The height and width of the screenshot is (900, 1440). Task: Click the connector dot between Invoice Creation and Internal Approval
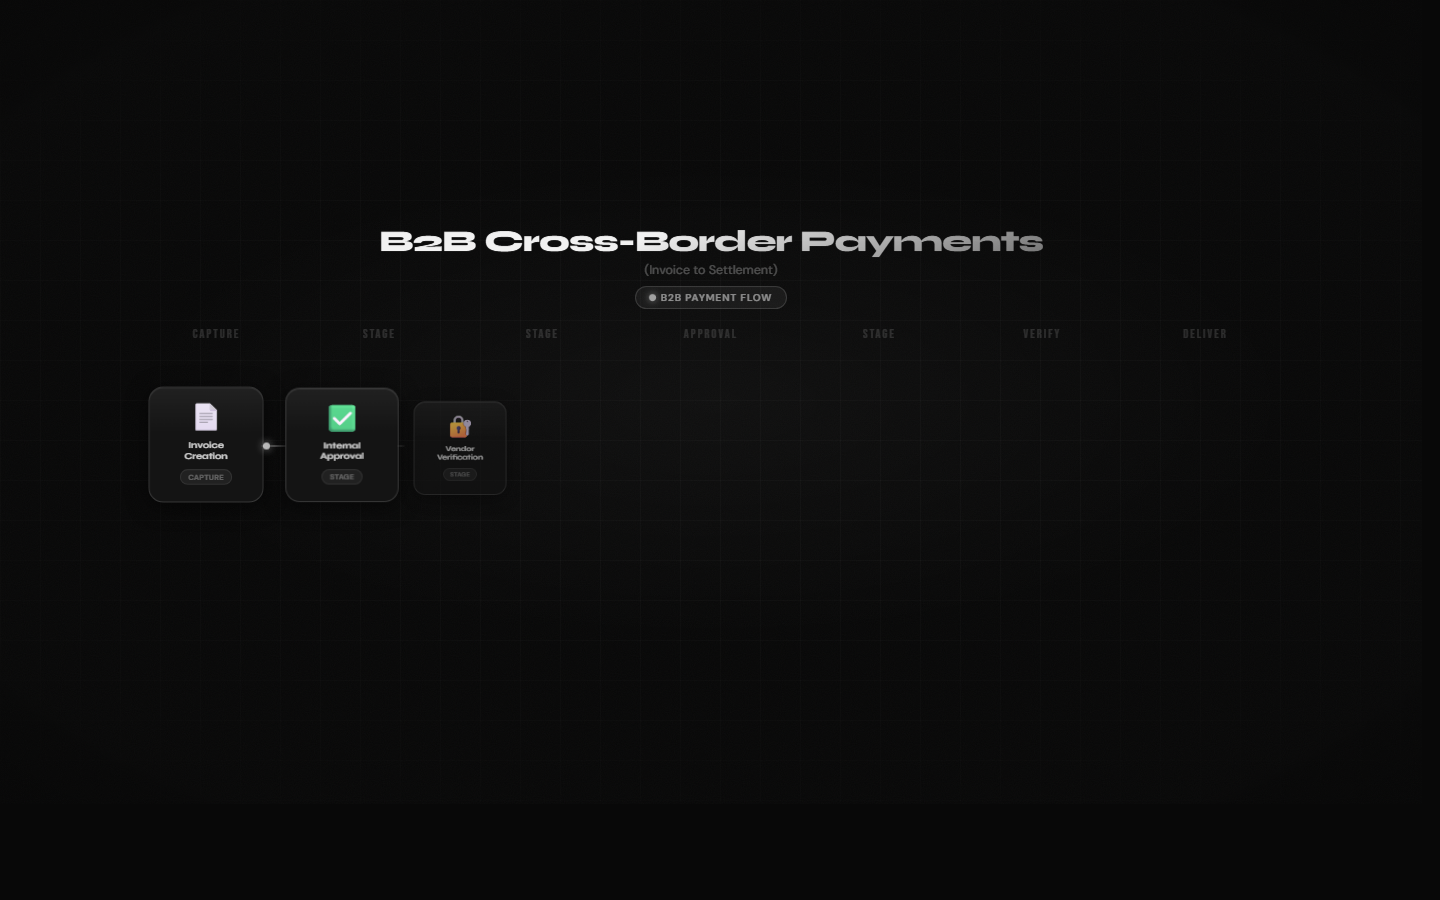267,446
